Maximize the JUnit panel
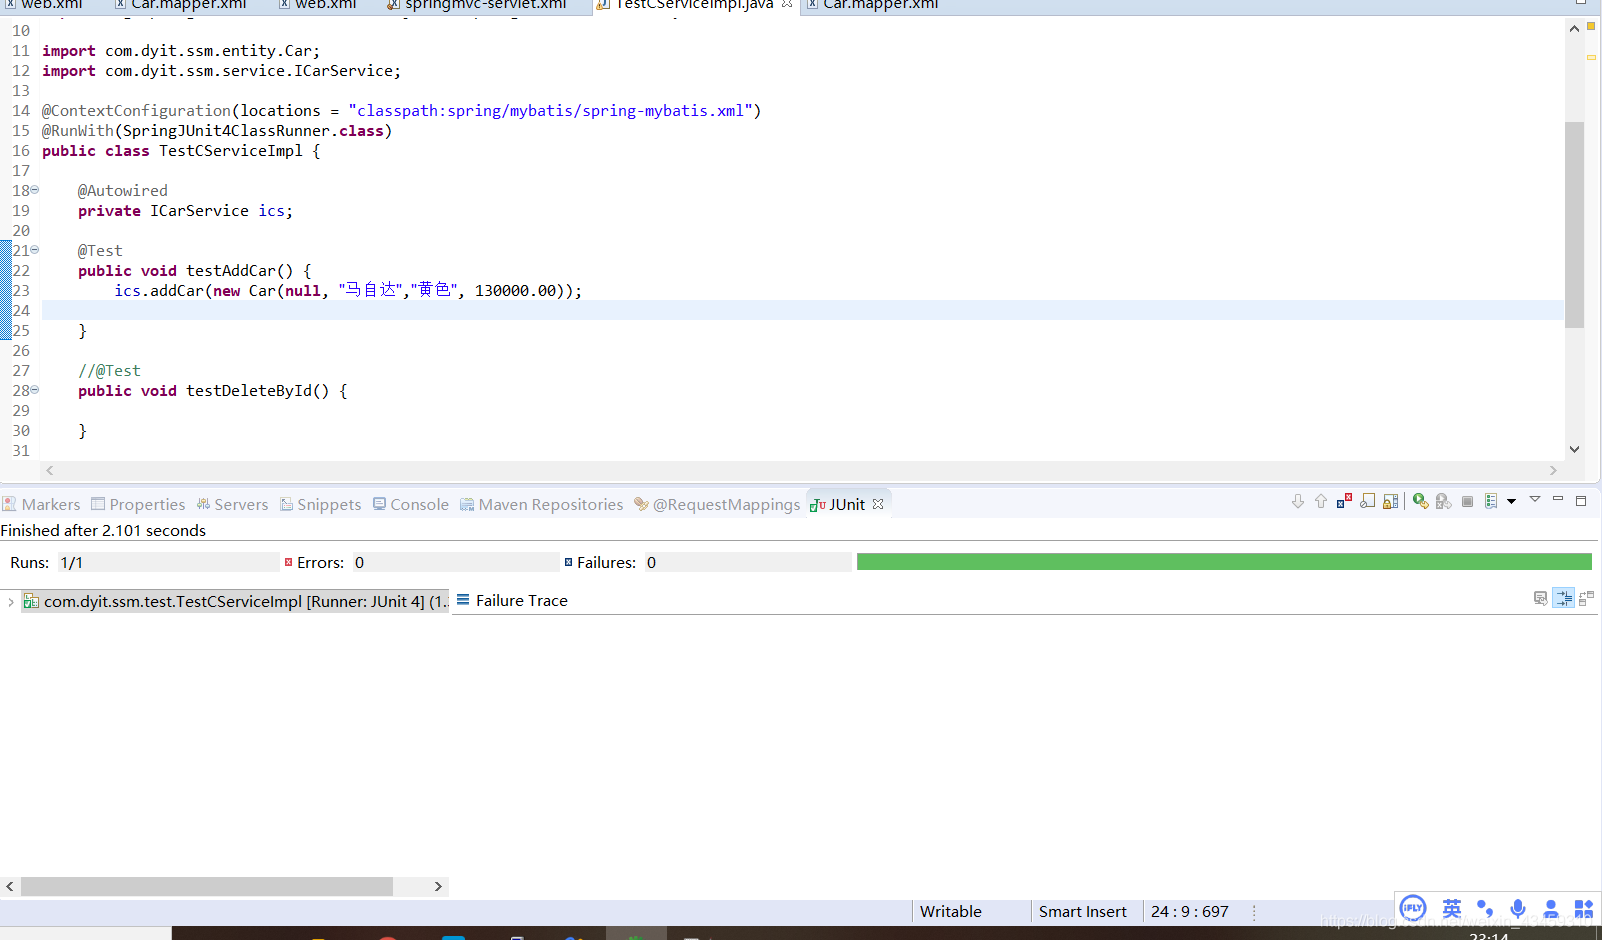This screenshot has width=1602, height=940. tap(1581, 500)
